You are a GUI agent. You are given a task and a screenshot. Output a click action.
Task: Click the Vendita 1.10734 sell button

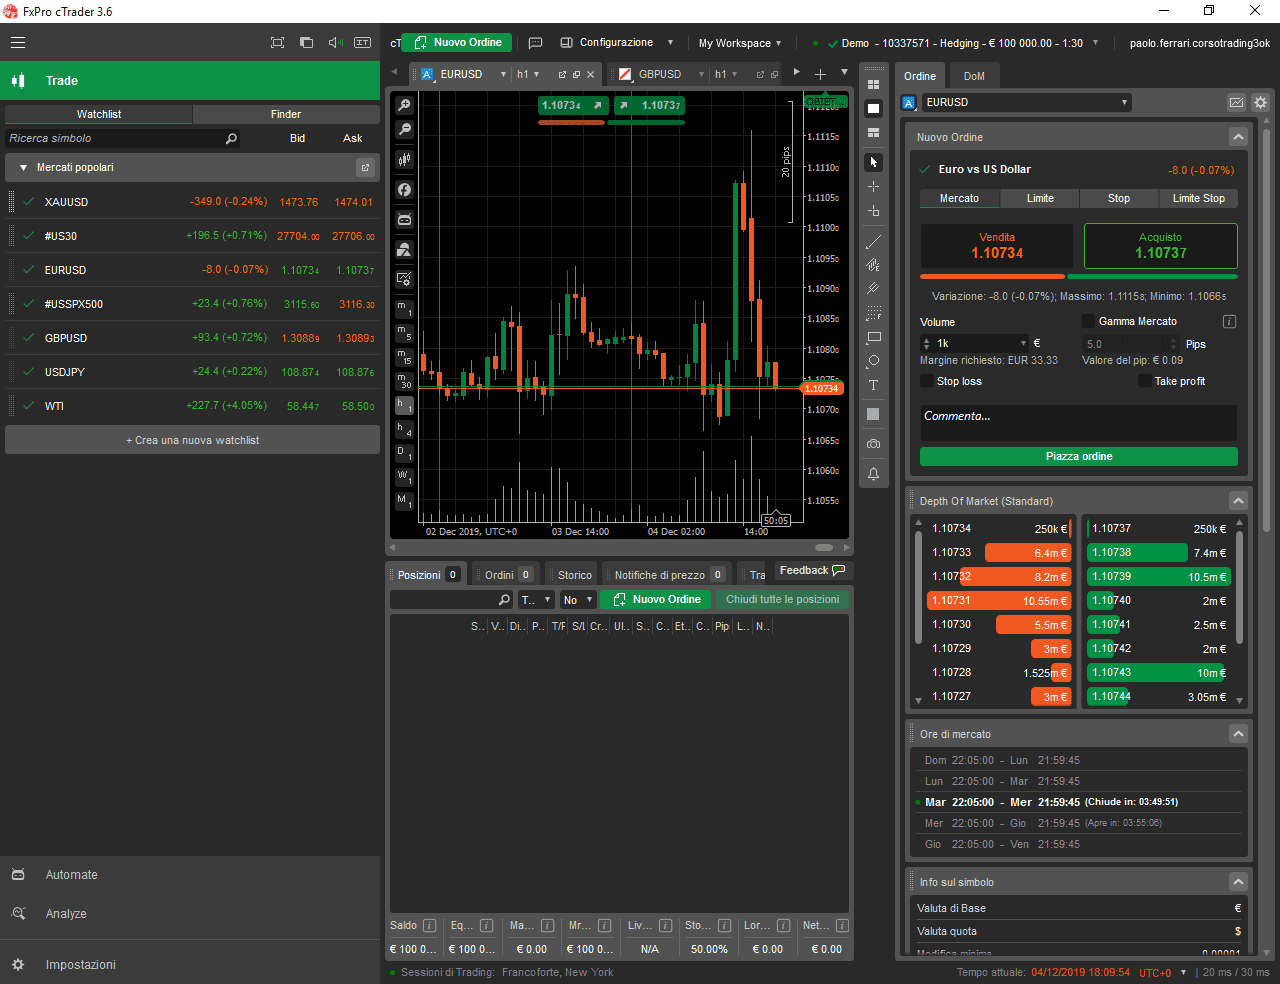click(997, 246)
